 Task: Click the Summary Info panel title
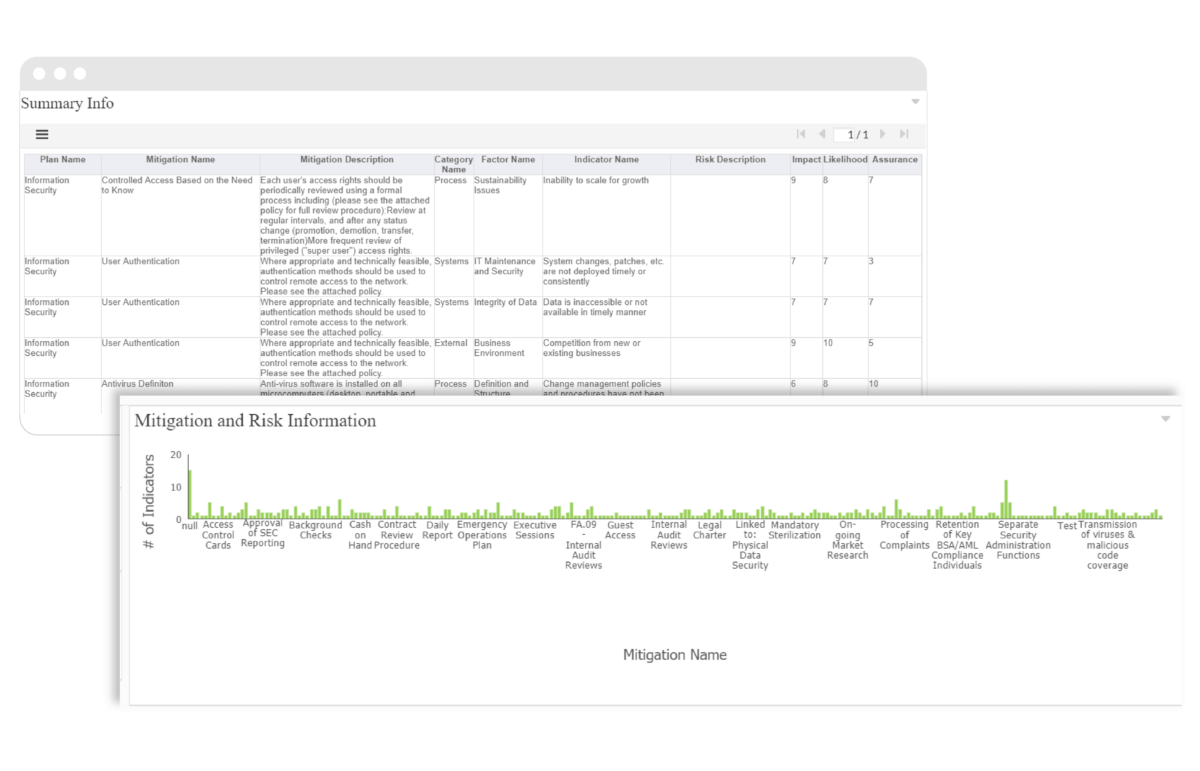tap(66, 103)
